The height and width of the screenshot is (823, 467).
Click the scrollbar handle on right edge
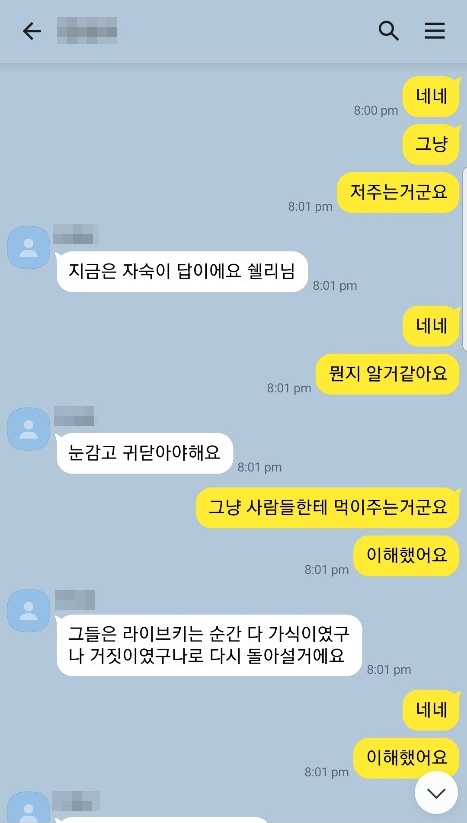coord(464,259)
